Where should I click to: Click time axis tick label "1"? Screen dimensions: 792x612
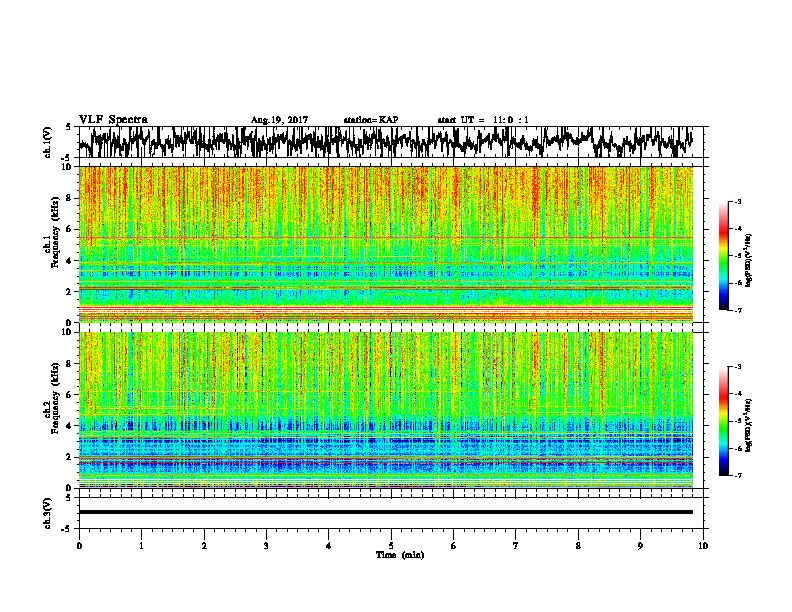click(x=141, y=546)
